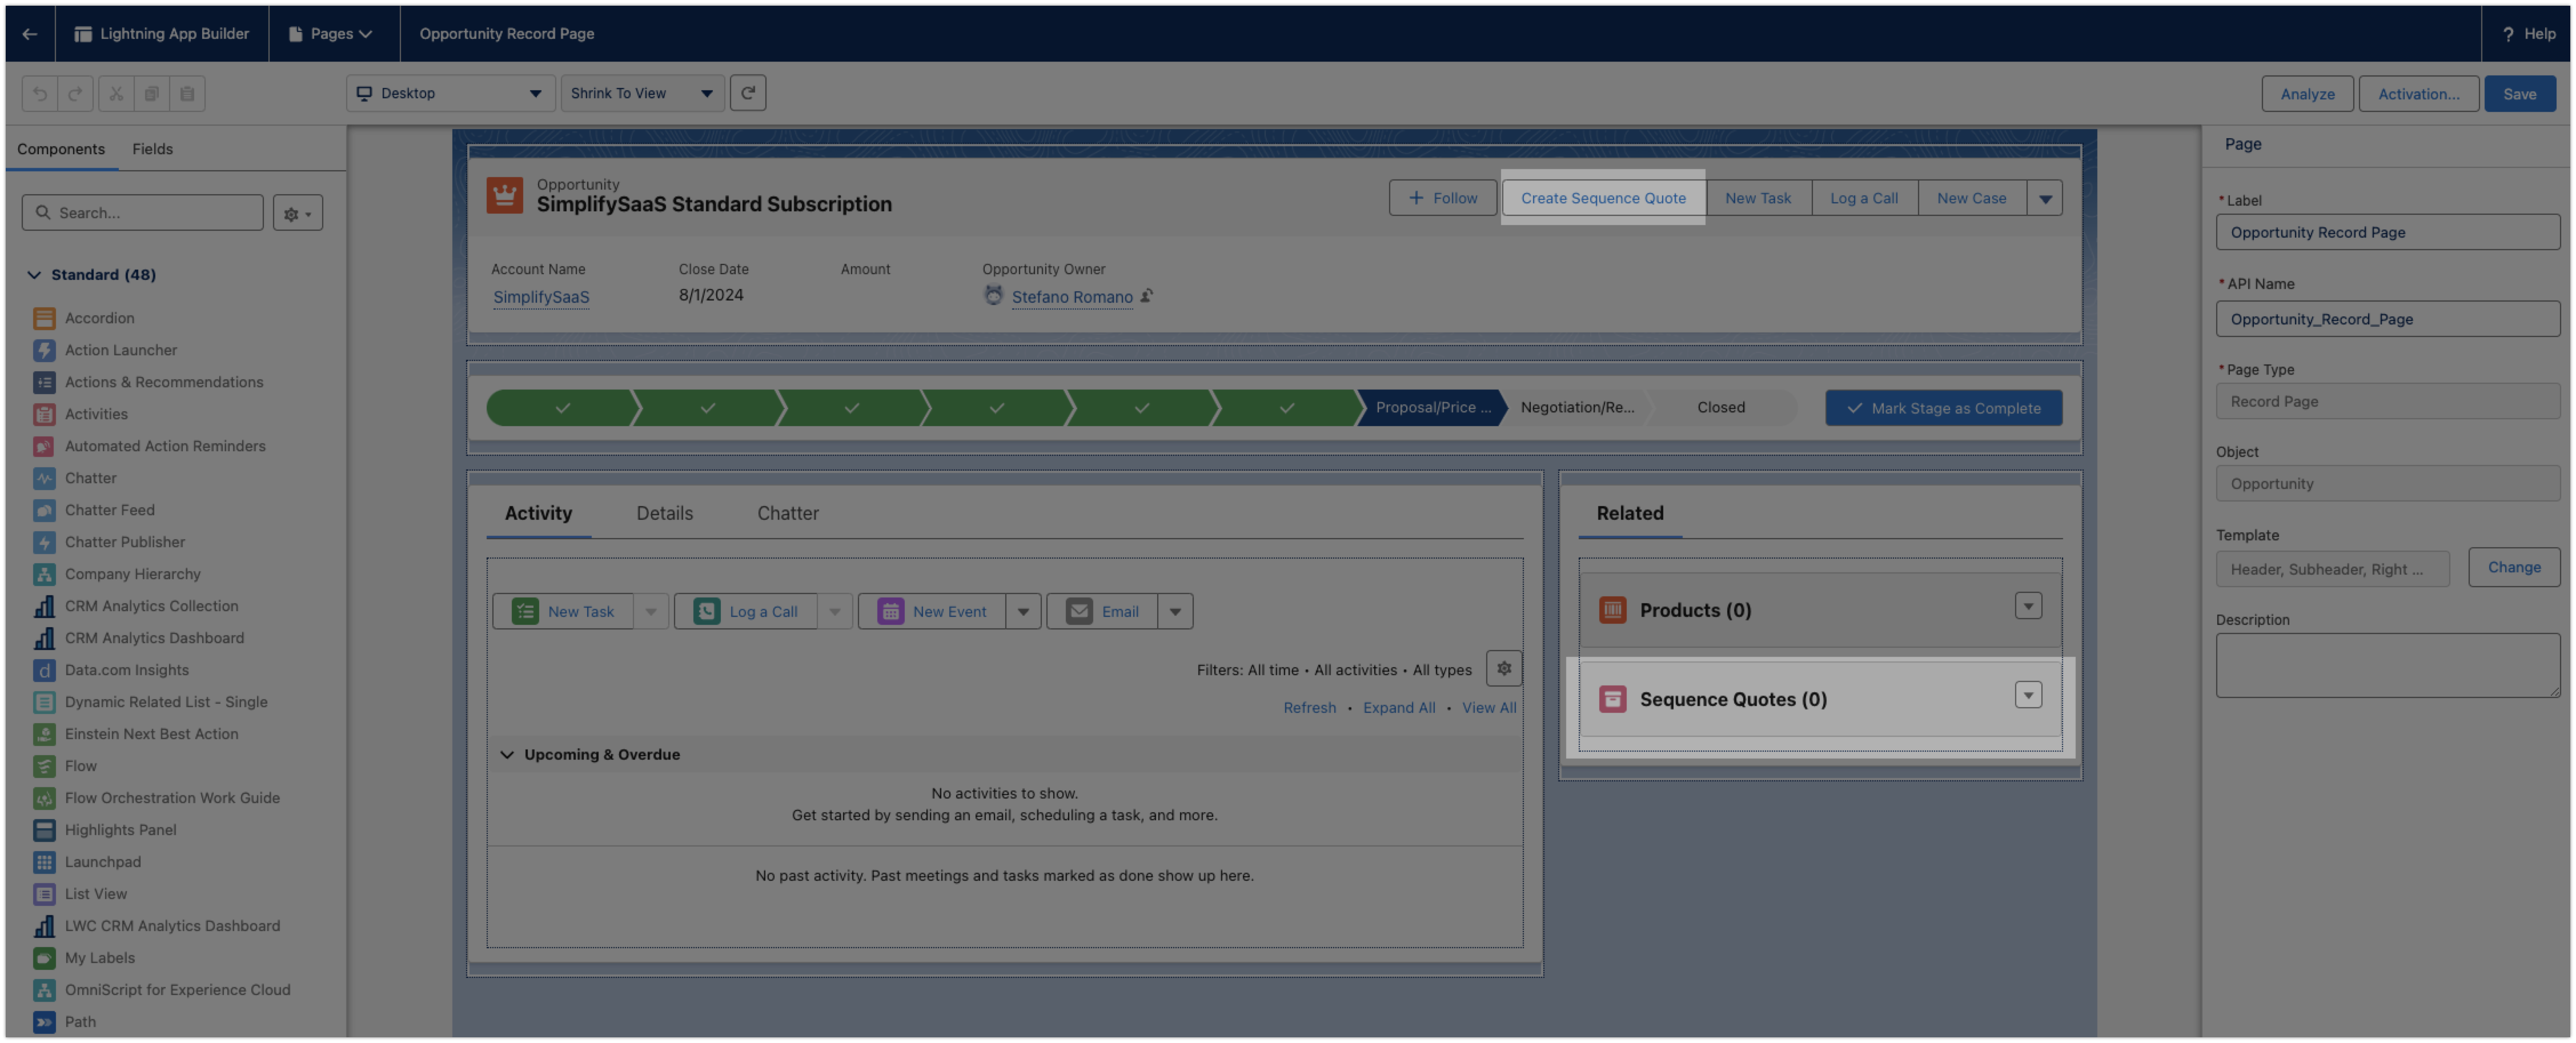This screenshot has height=1043, width=2576.
Task: Switch to the Components tab
Action: [61, 149]
